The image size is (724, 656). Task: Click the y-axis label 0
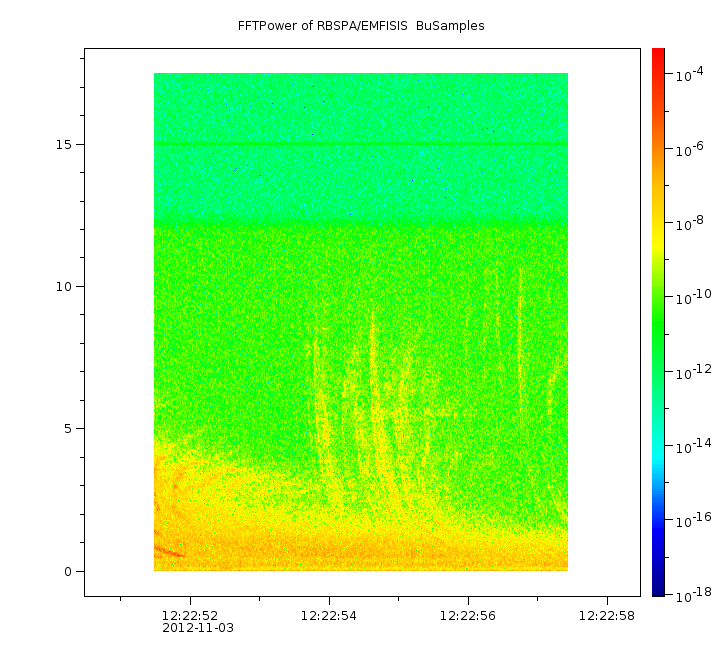tap(68, 572)
